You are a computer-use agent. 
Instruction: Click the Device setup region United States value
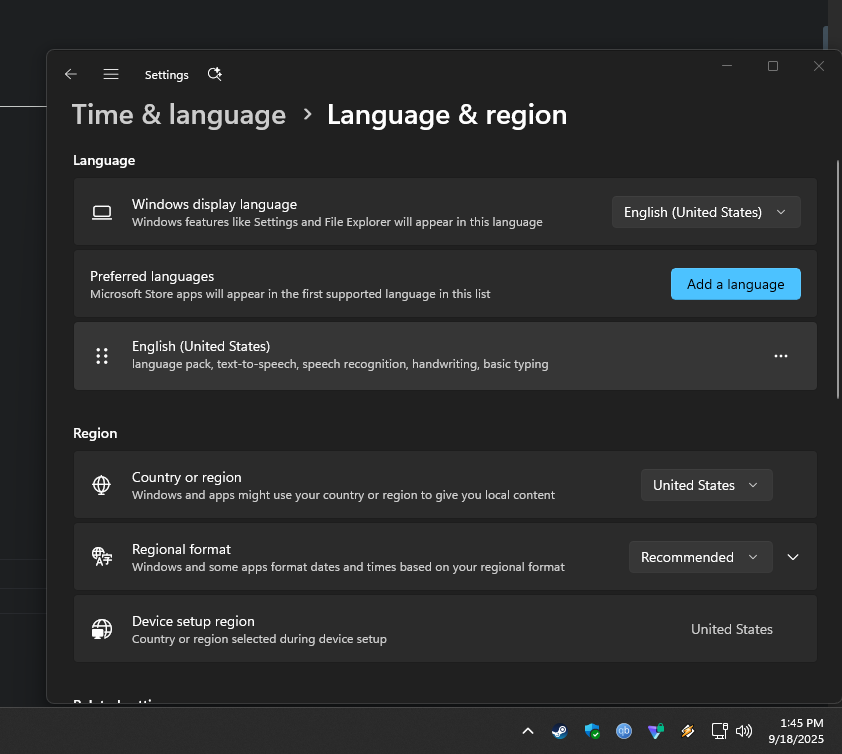[x=731, y=629]
